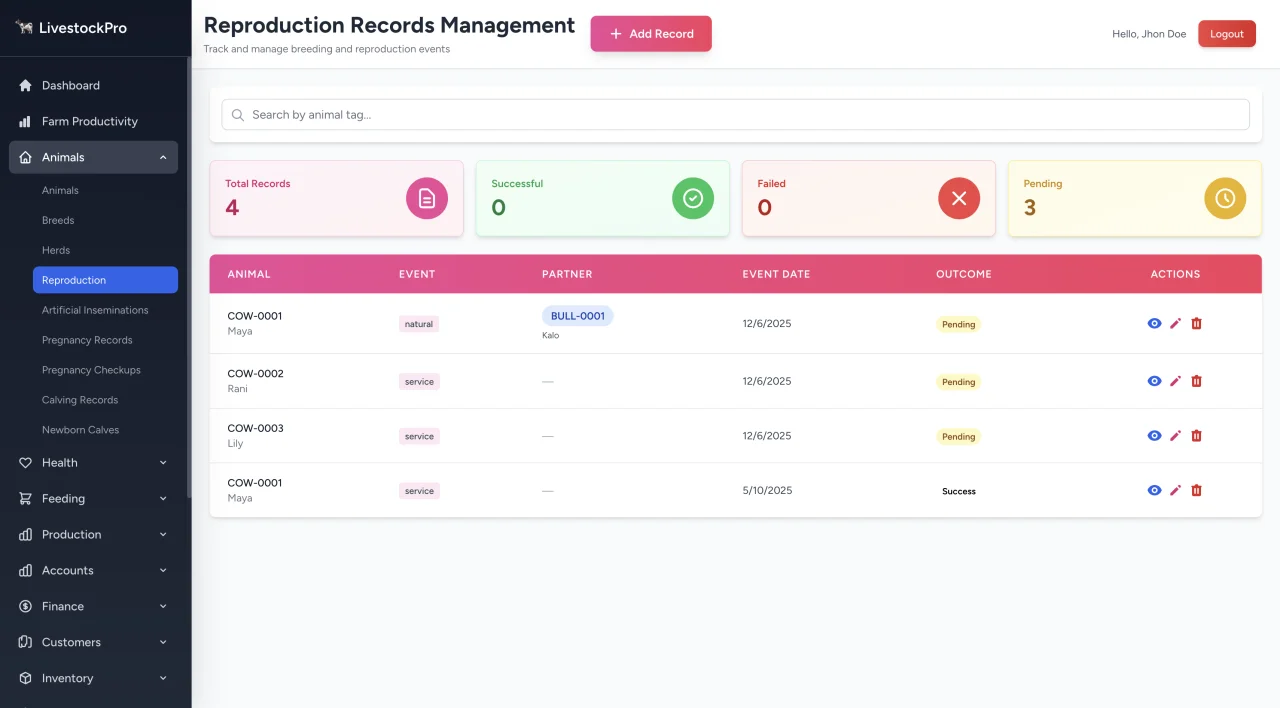Image resolution: width=1280 pixels, height=708 pixels.
Task: Click the sidebar vertical scrollbar
Action: [x=188, y=278]
